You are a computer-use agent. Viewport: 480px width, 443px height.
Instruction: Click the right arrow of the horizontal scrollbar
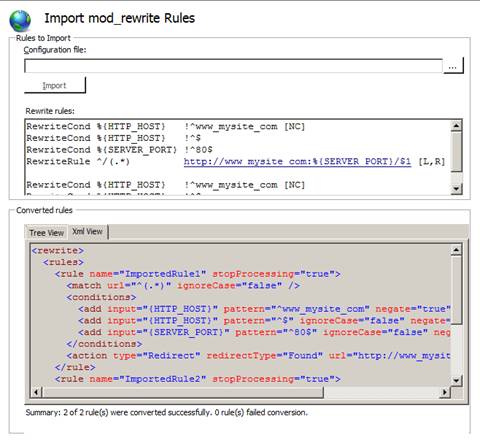point(445,392)
